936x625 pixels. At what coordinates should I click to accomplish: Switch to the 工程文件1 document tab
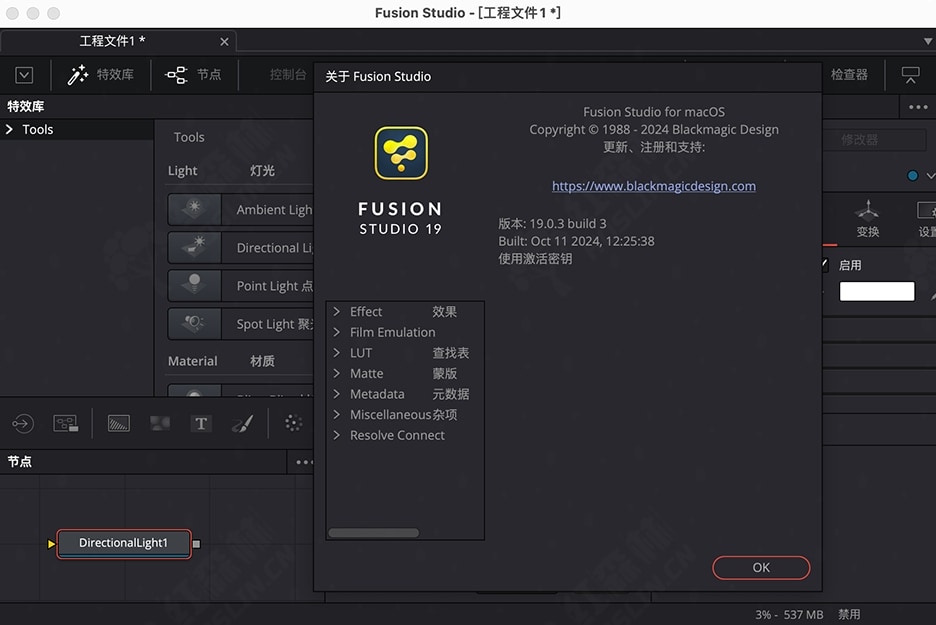tap(118, 41)
